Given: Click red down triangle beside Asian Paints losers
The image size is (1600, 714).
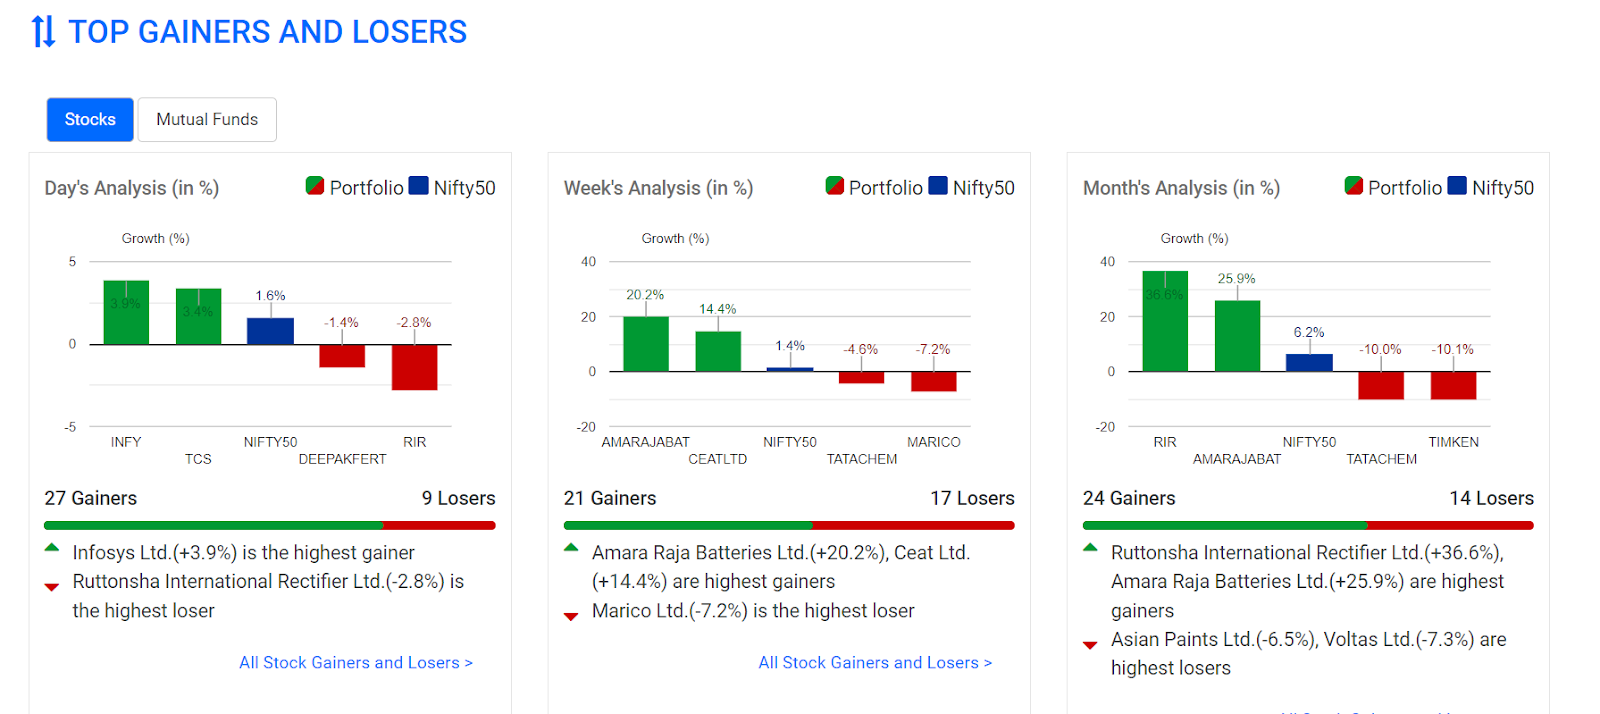Looking at the screenshot, I should click(x=1090, y=645).
